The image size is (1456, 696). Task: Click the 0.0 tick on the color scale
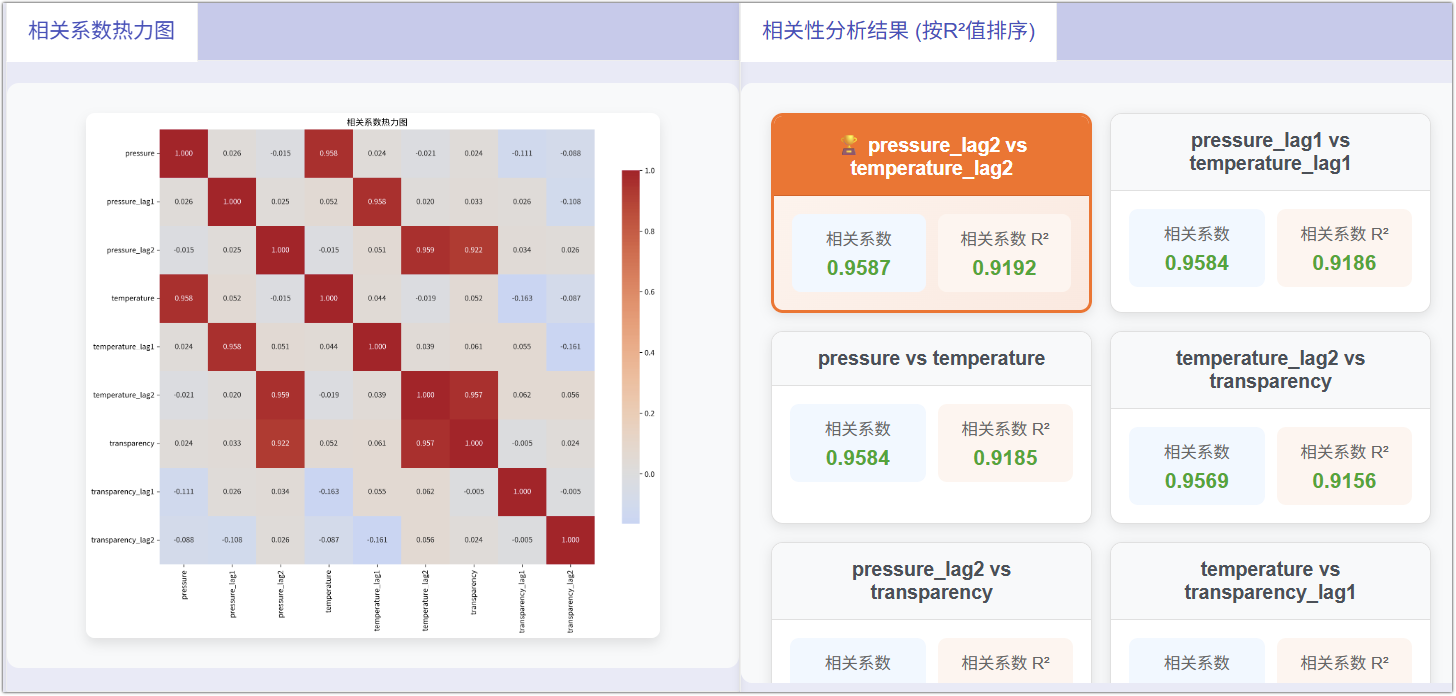[x=650, y=474]
